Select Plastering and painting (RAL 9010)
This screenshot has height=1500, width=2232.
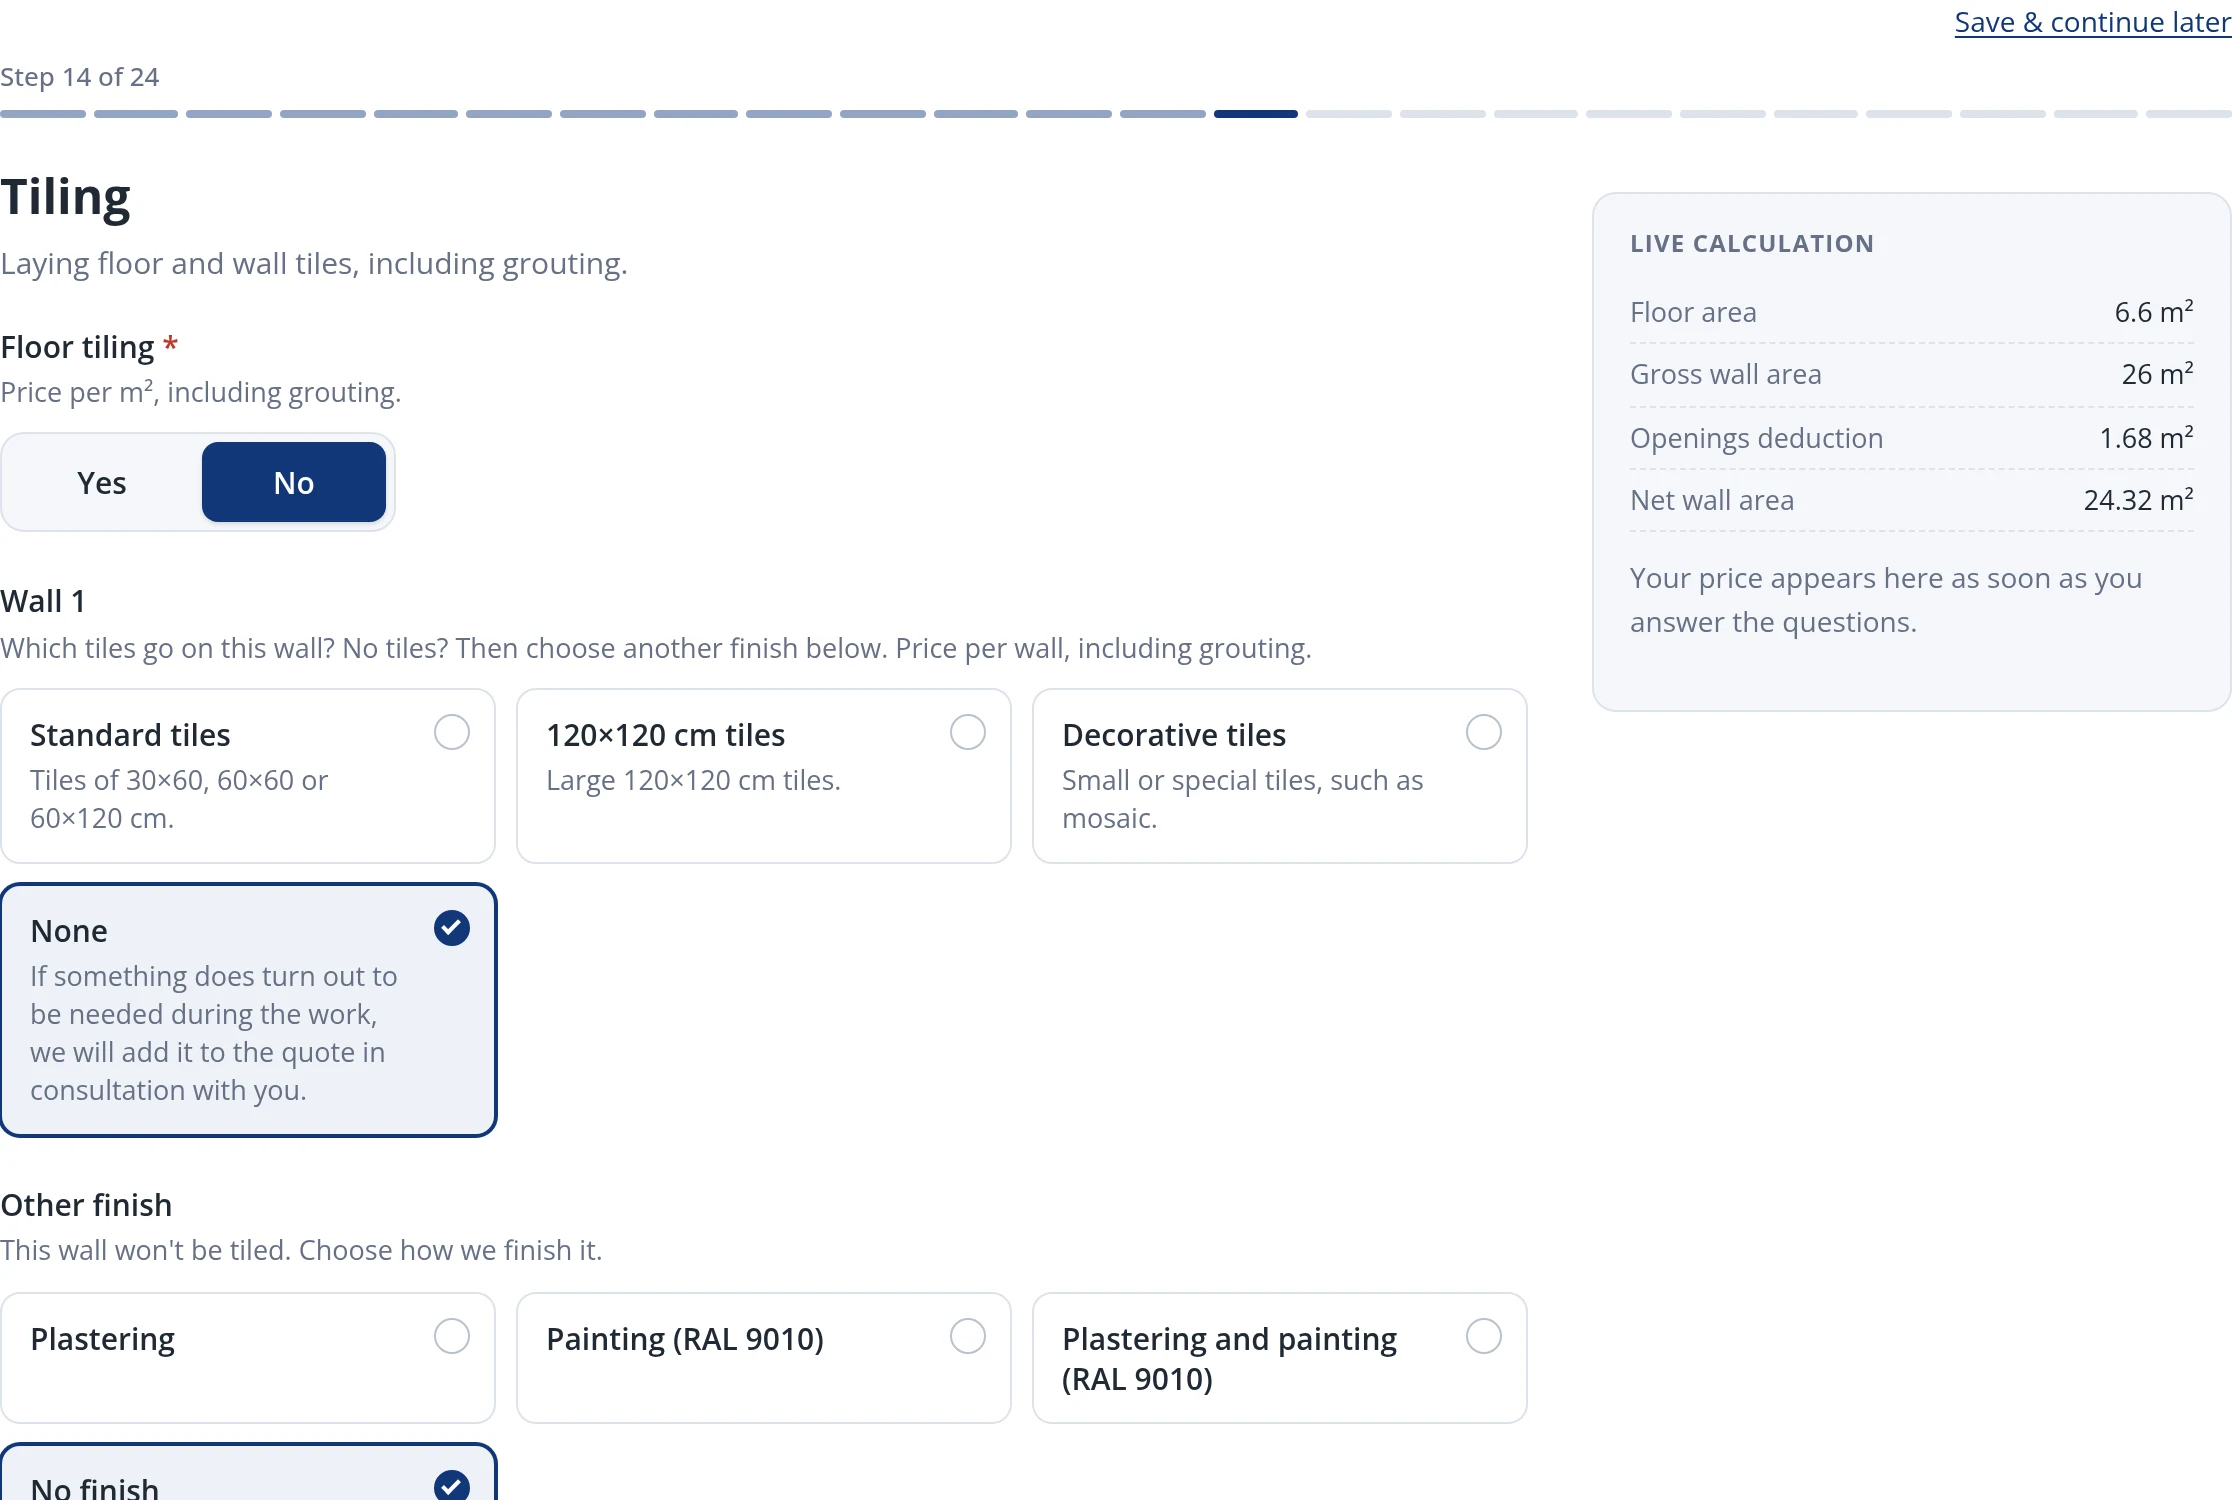click(1280, 1358)
